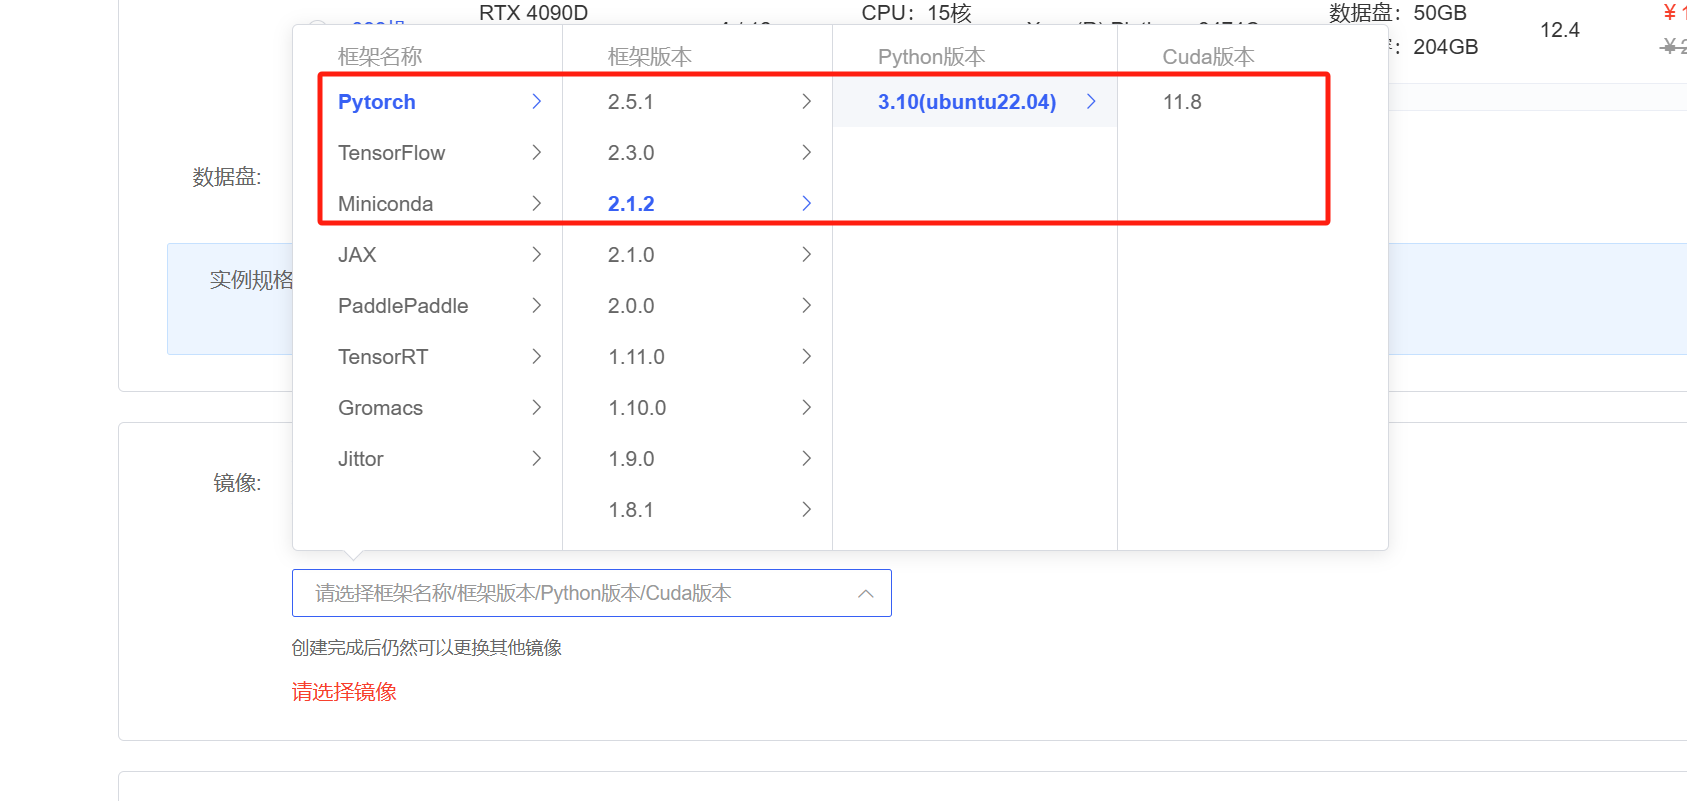Select framework version 2.1.0

(x=631, y=255)
